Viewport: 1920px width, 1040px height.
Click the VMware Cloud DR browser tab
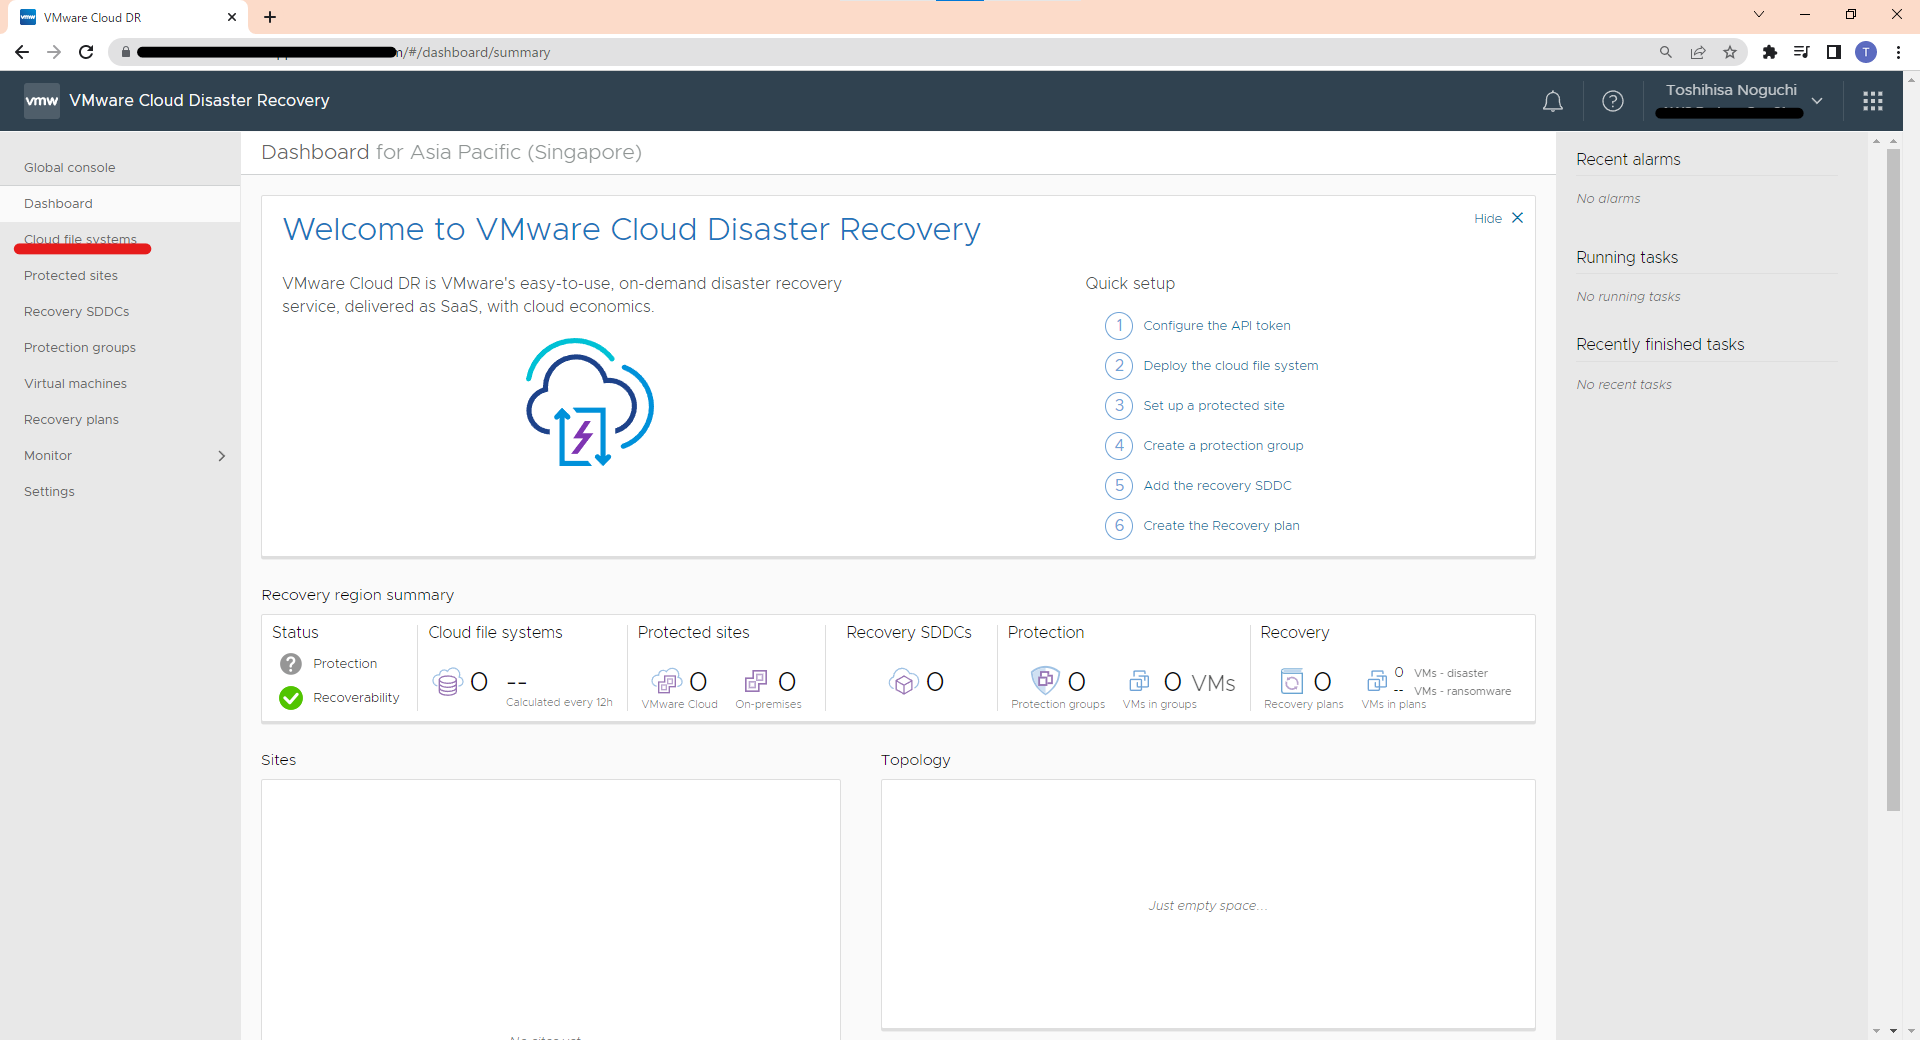126,17
